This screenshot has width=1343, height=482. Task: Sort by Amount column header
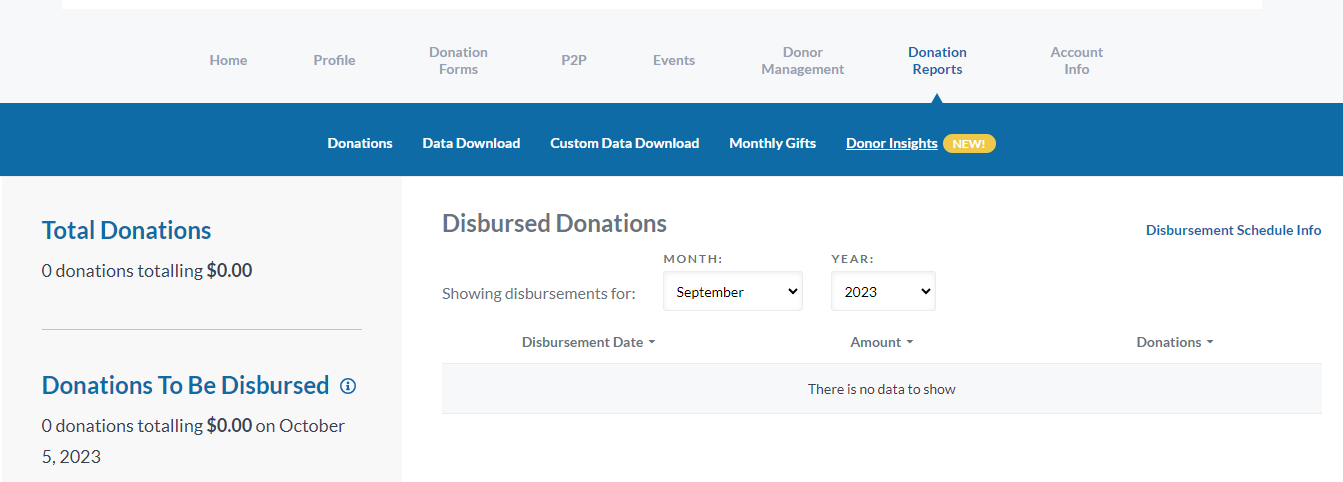pyautogui.click(x=881, y=342)
